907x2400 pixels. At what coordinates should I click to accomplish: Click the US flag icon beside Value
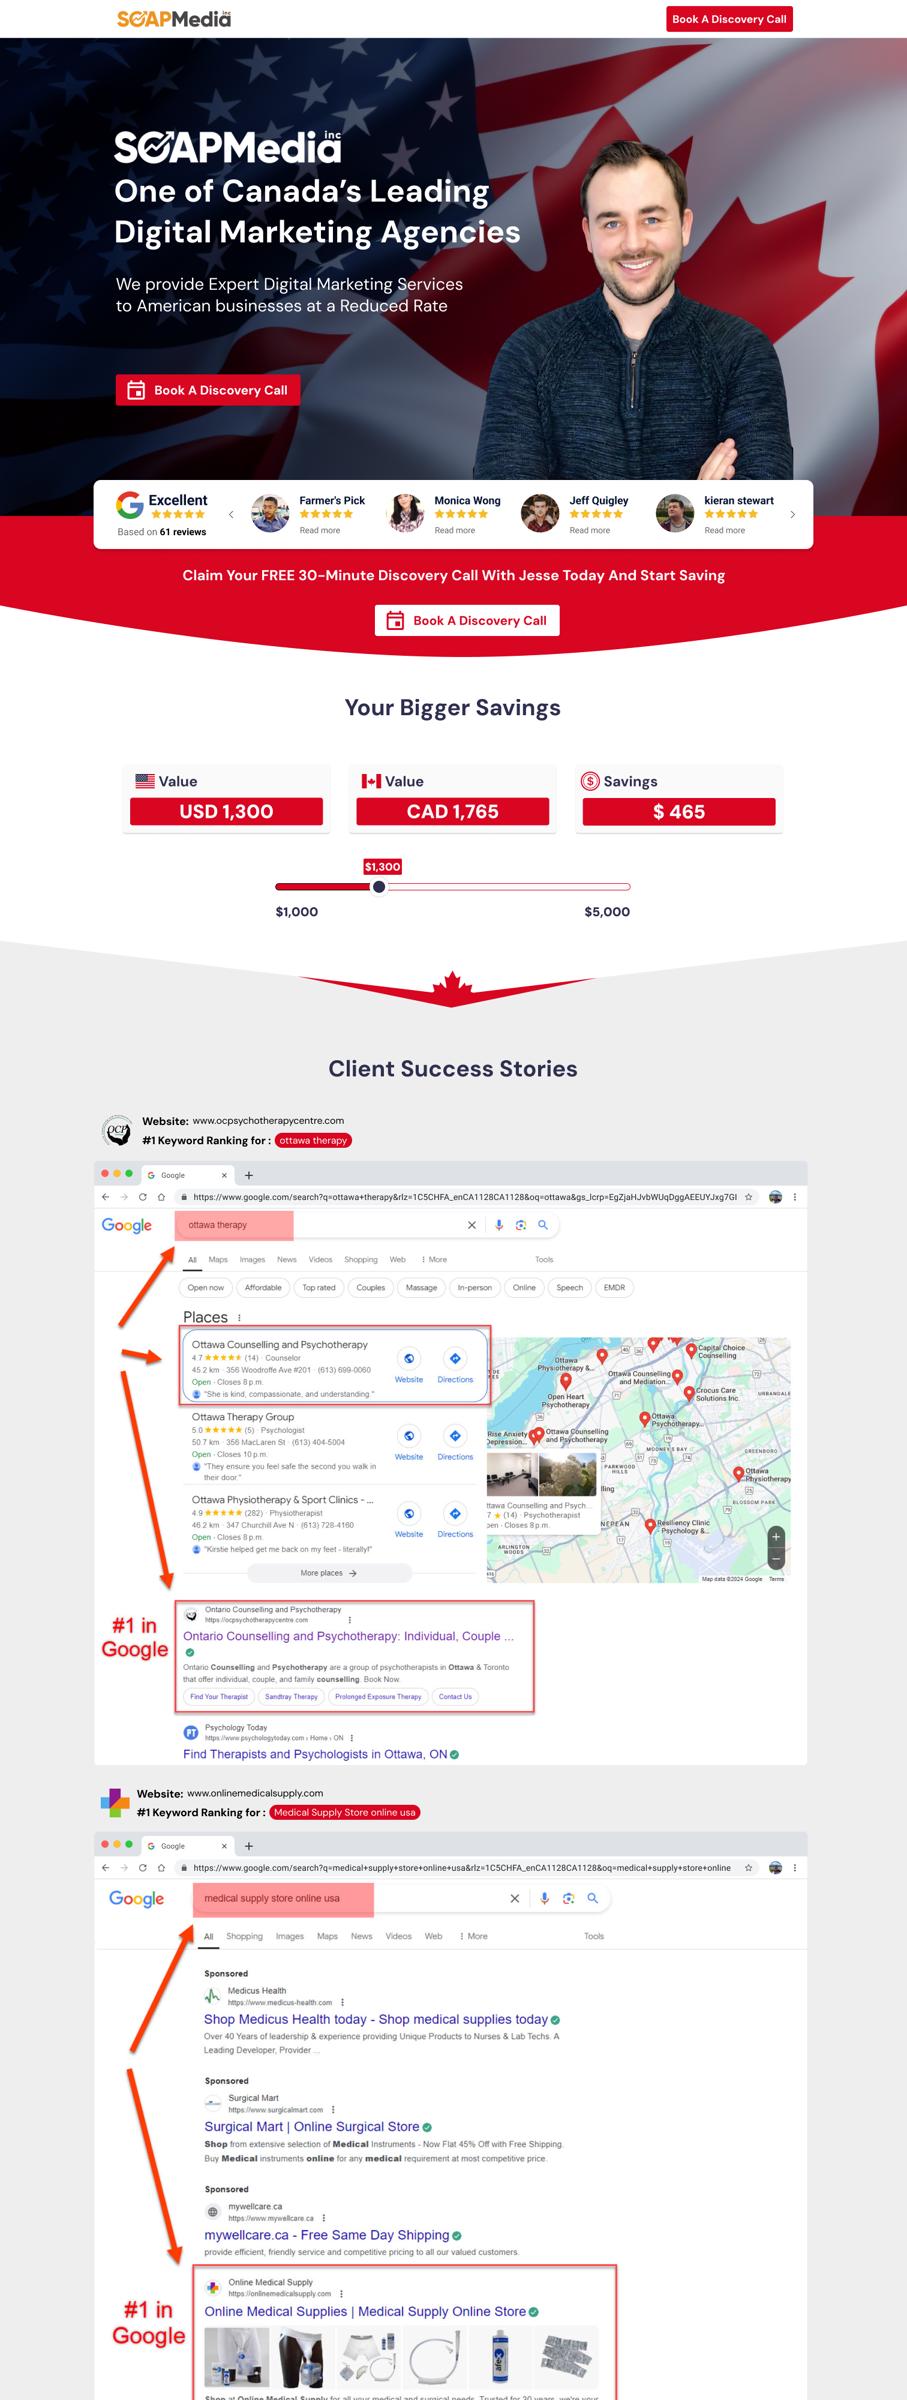[145, 781]
